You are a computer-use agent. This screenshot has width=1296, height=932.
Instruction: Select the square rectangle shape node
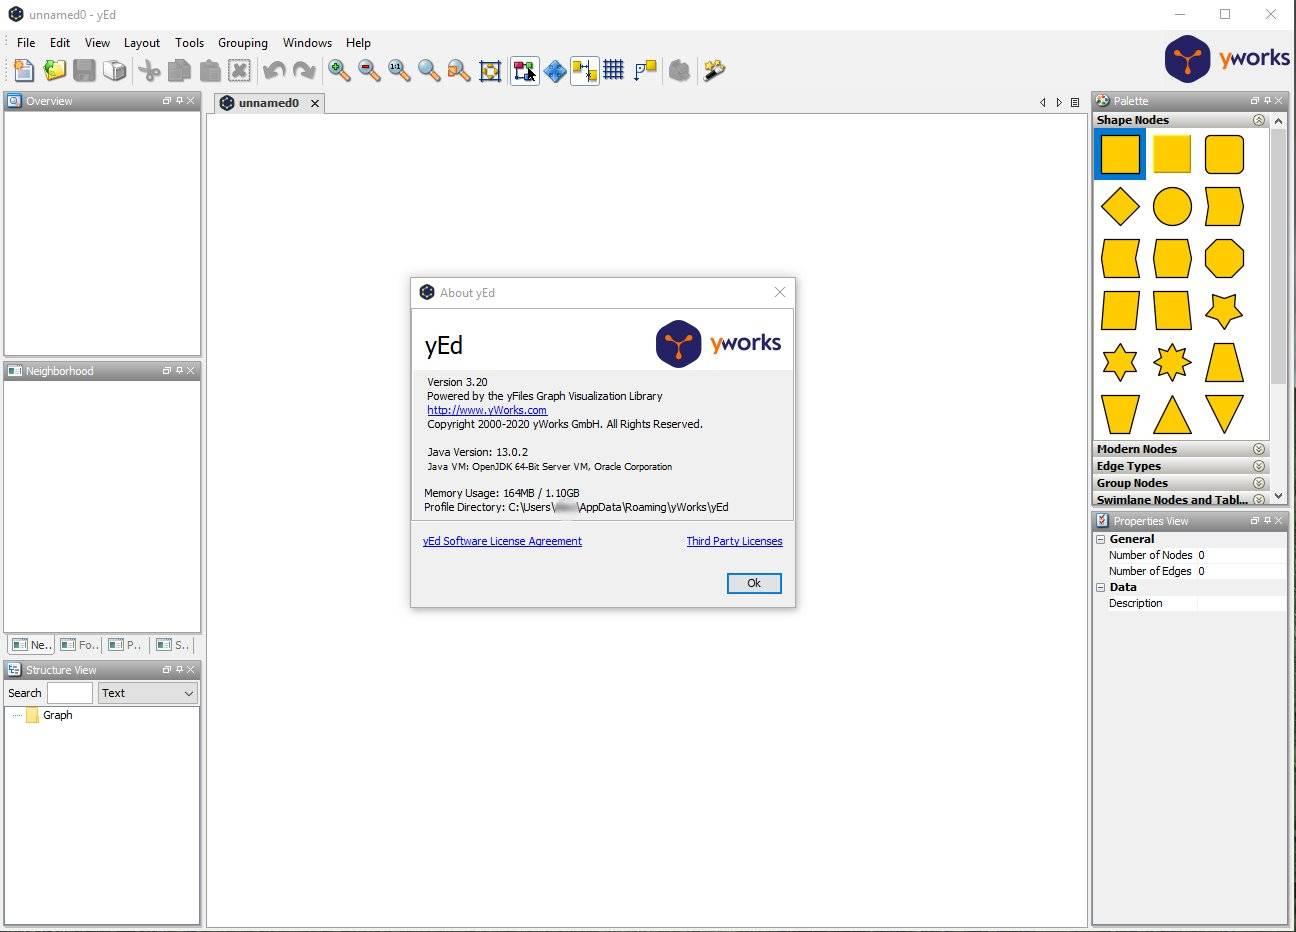click(1120, 155)
